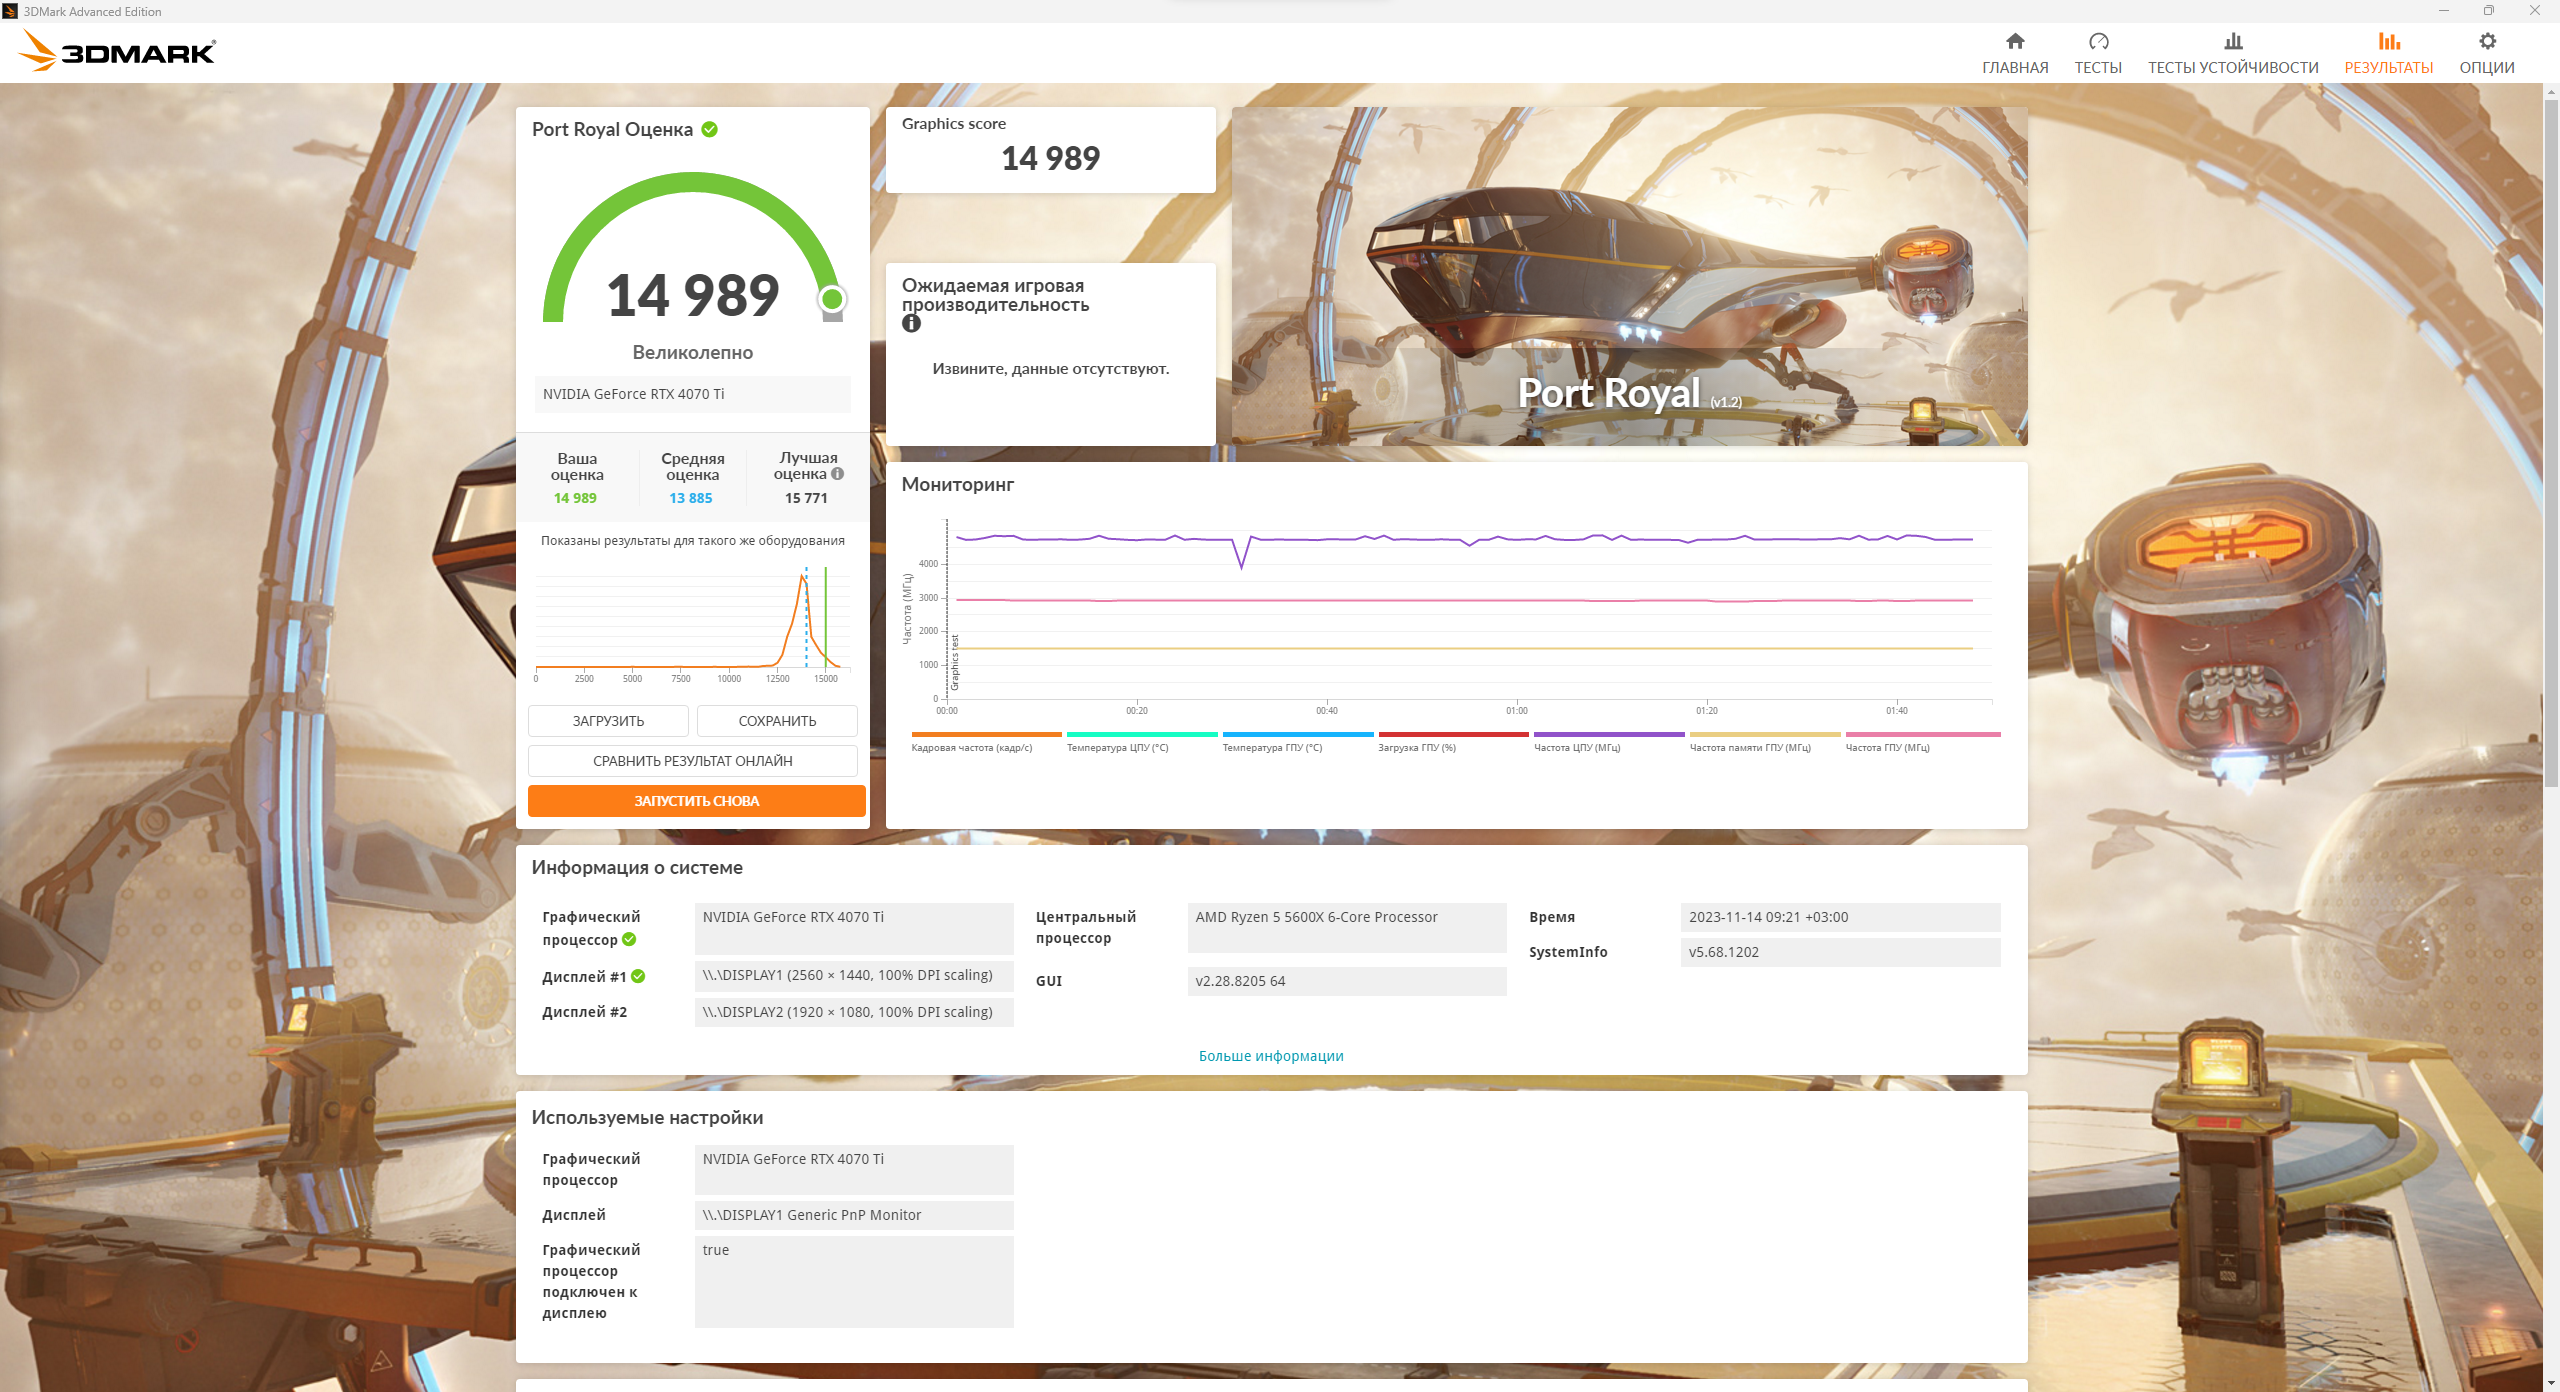Expand system details via Больше информации
The width and height of the screenshot is (2560, 1392).
1270,1056
